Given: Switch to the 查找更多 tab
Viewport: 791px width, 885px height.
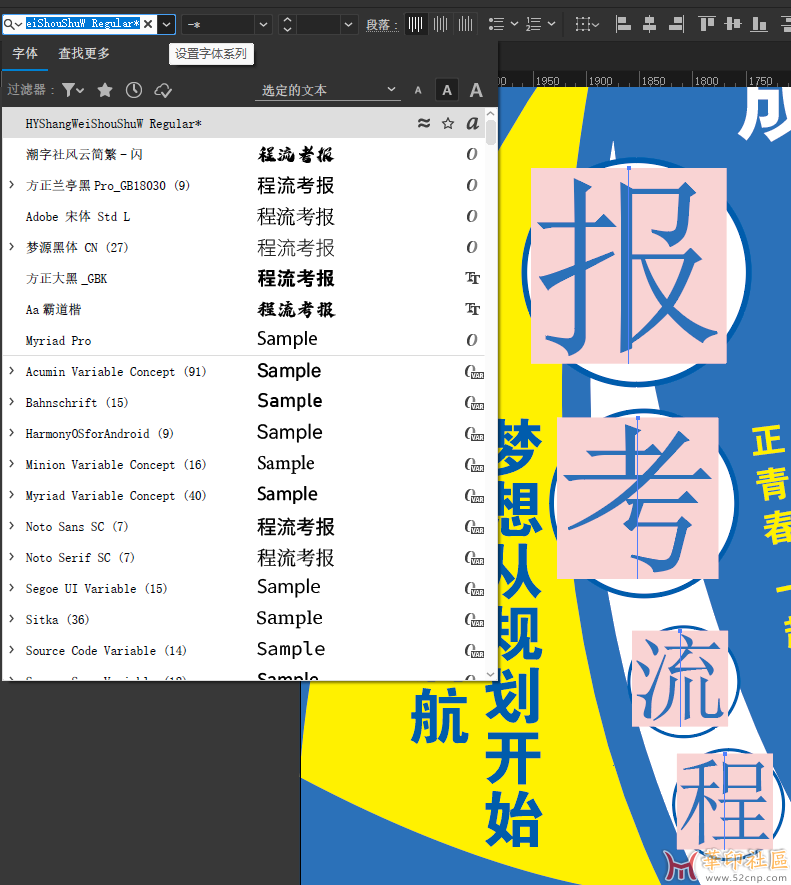Looking at the screenshot, I should pos(84,54).
